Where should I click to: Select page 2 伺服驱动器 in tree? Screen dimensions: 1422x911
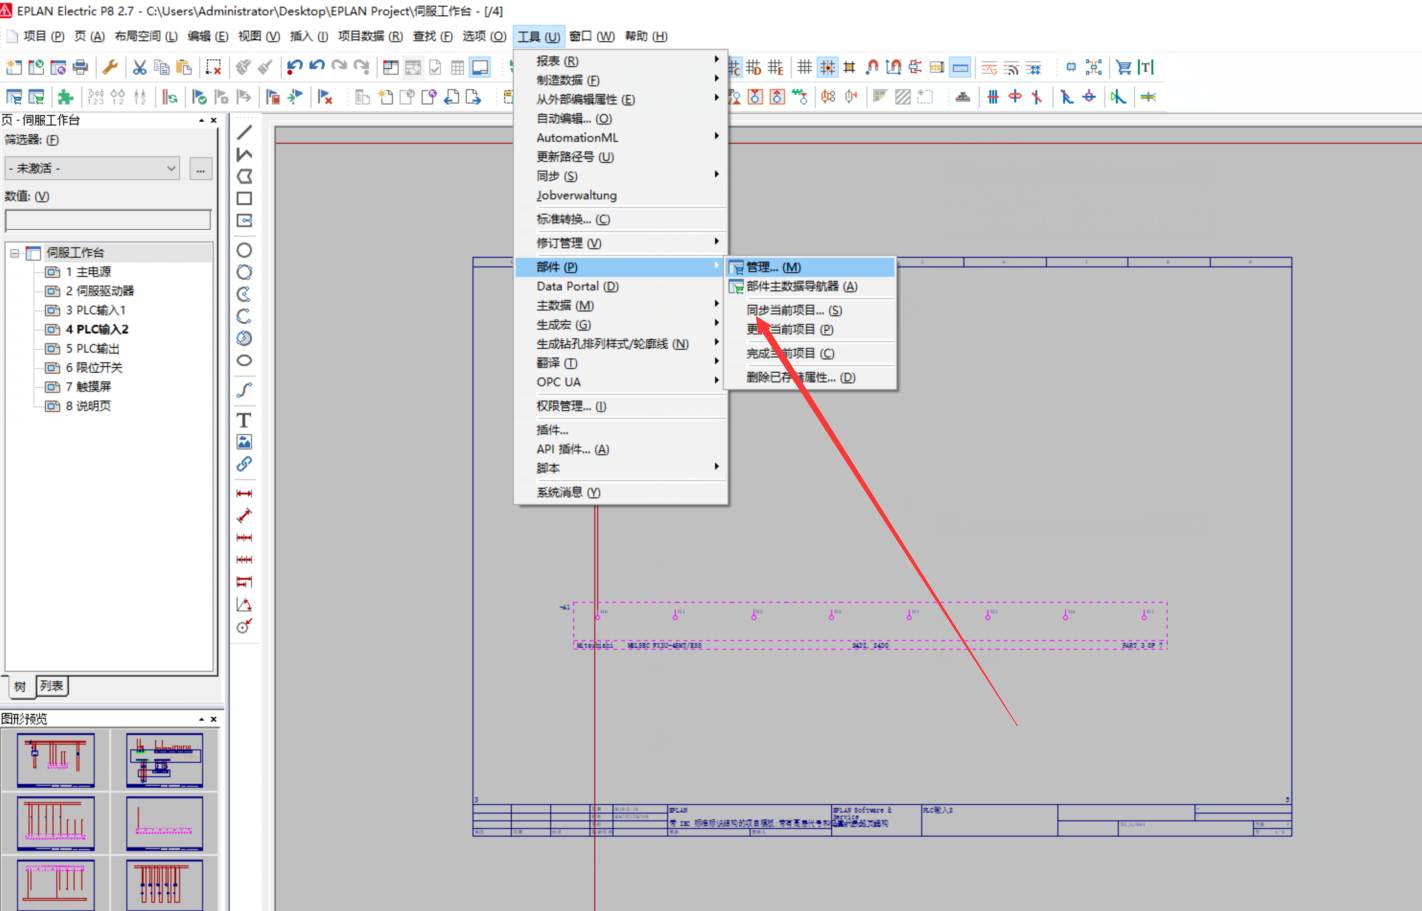pos(99,291)
